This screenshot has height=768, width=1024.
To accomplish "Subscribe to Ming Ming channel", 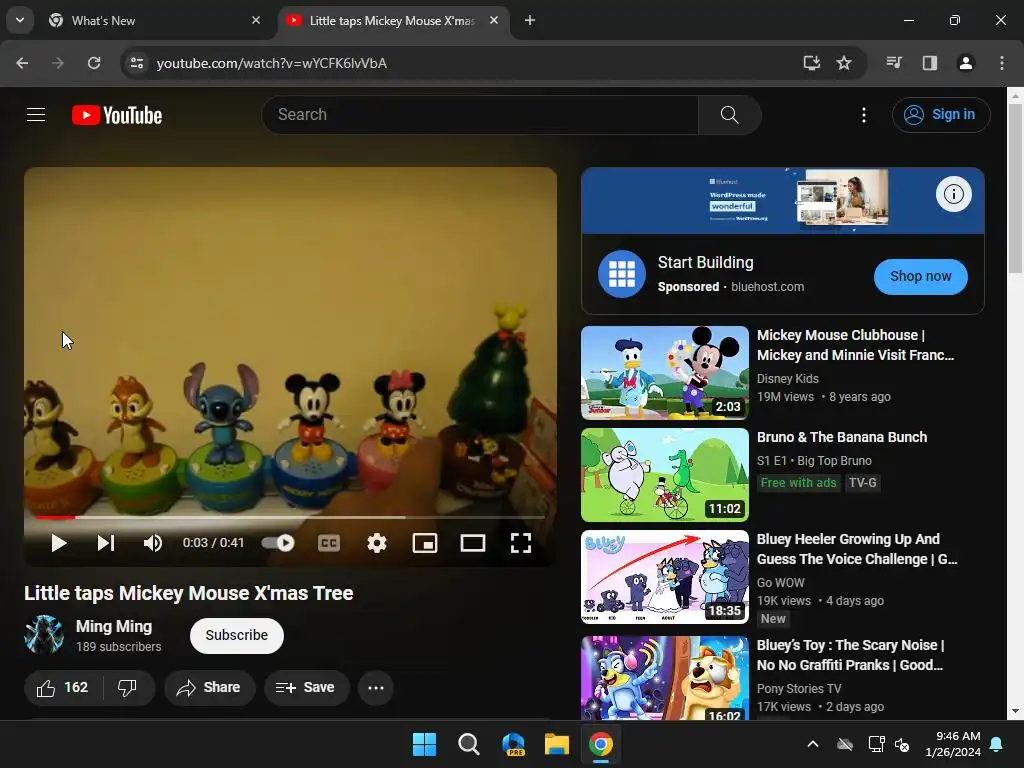I will (x=236, y=635).
